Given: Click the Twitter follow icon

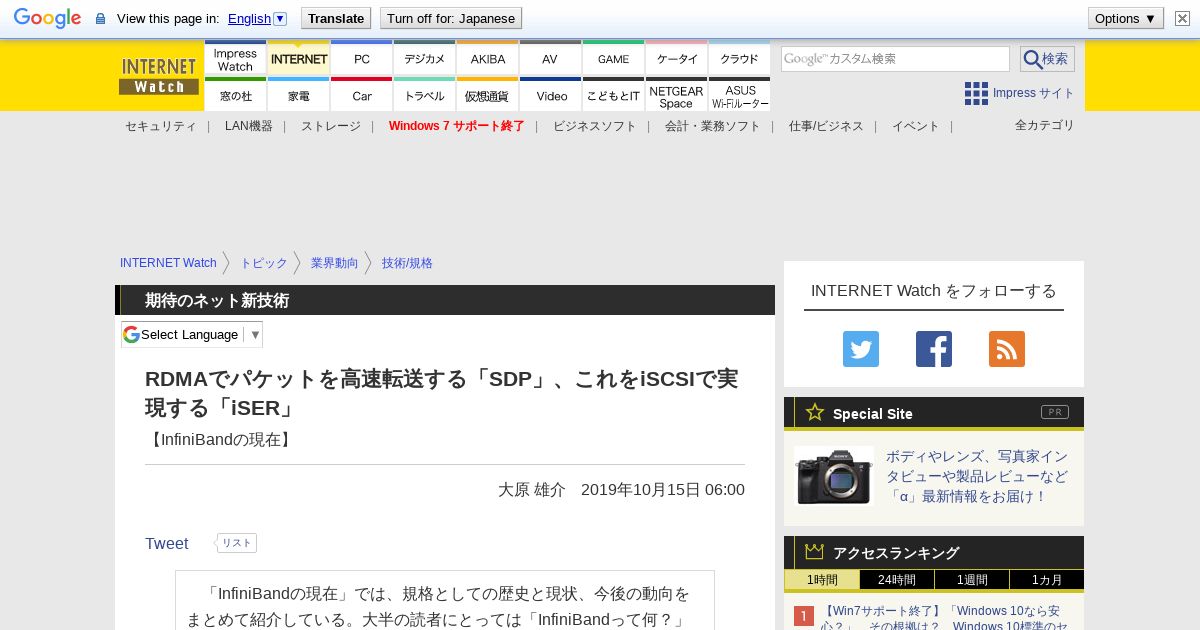Looking at the screenshot, I should pyautogui.click(x=861, y=349).
